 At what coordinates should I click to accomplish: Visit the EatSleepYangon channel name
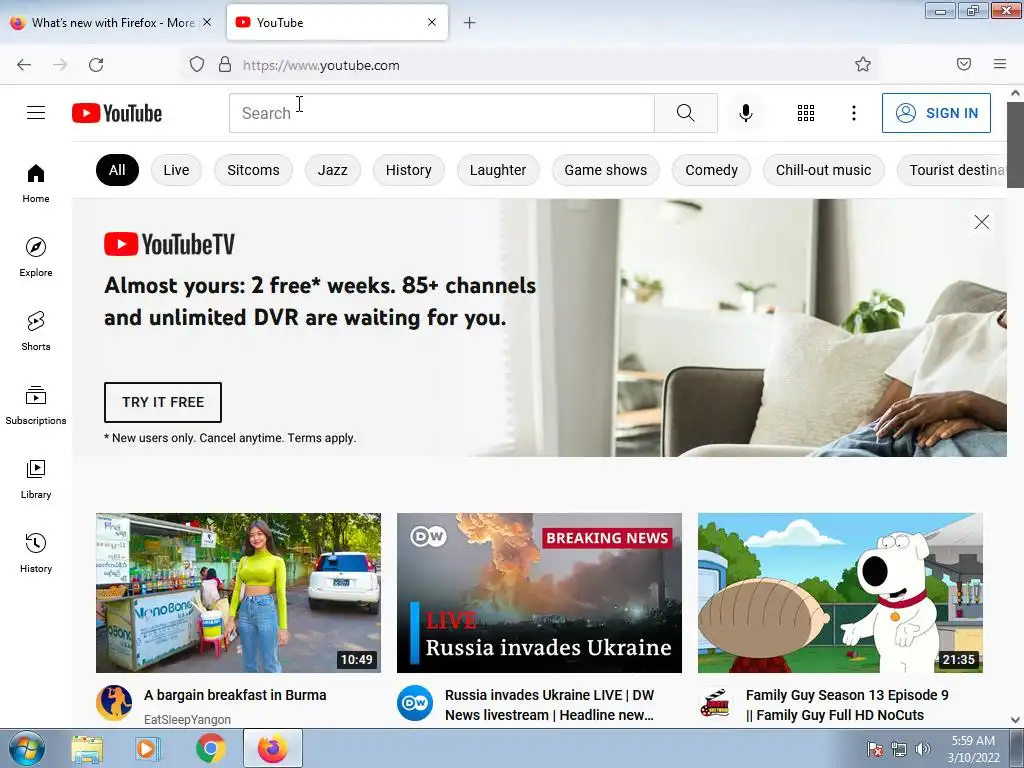pos(187,719)
